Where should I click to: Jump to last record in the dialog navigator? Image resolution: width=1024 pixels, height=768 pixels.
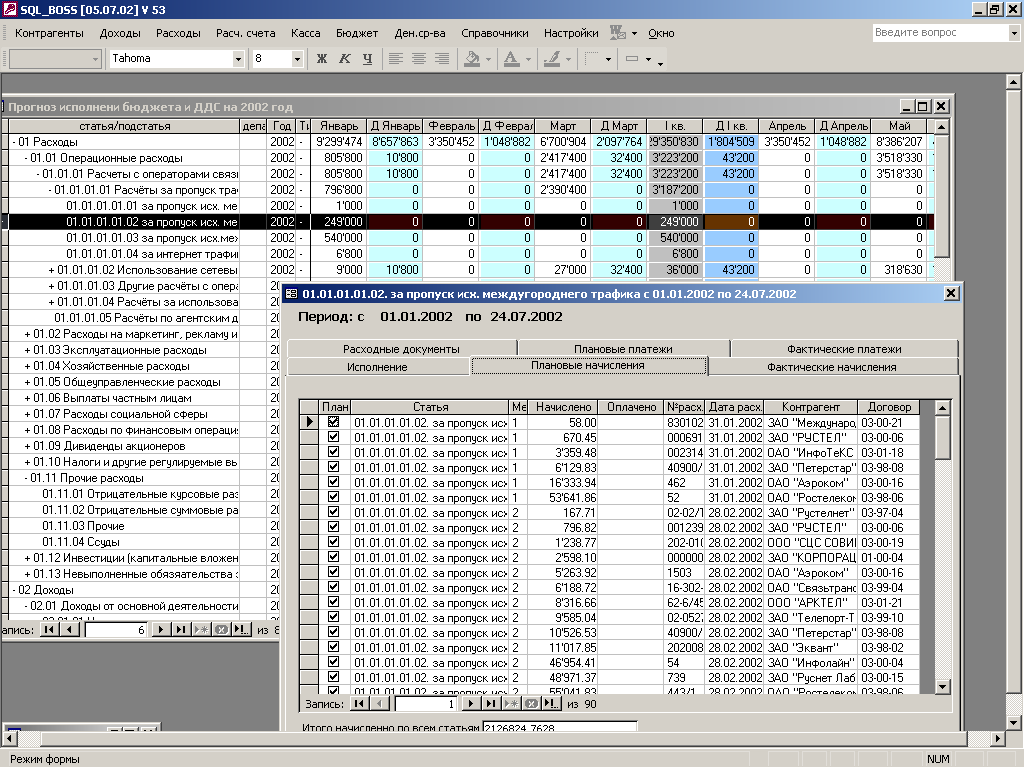(489, 704)
